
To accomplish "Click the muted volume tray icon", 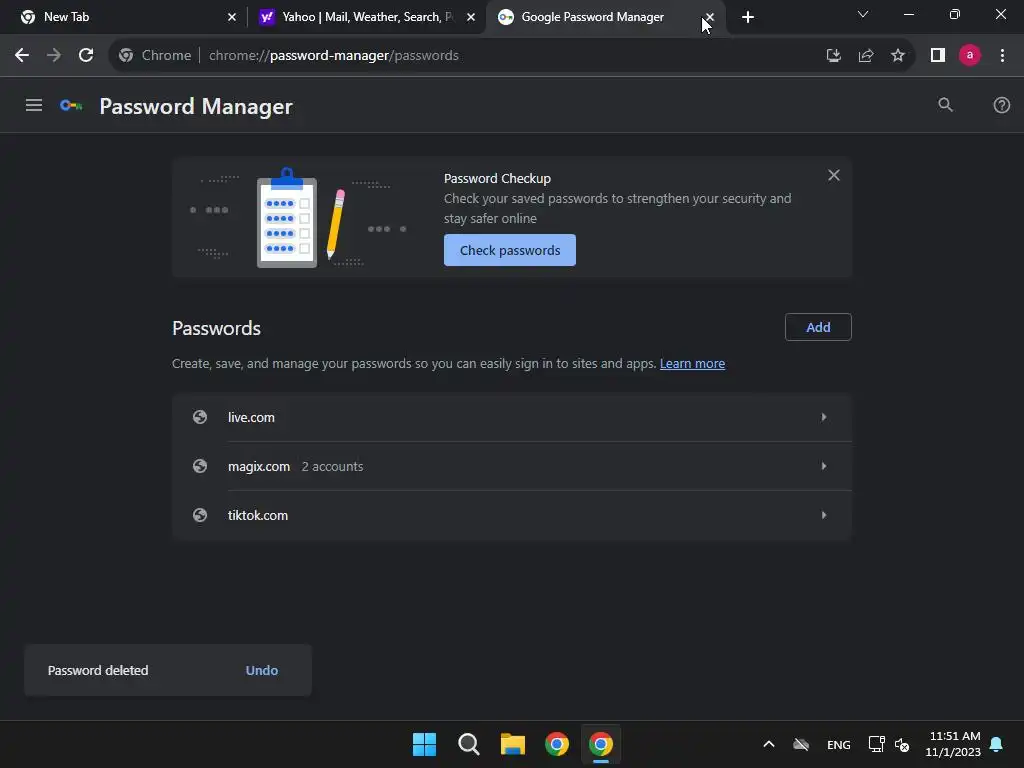I will 902,744.
